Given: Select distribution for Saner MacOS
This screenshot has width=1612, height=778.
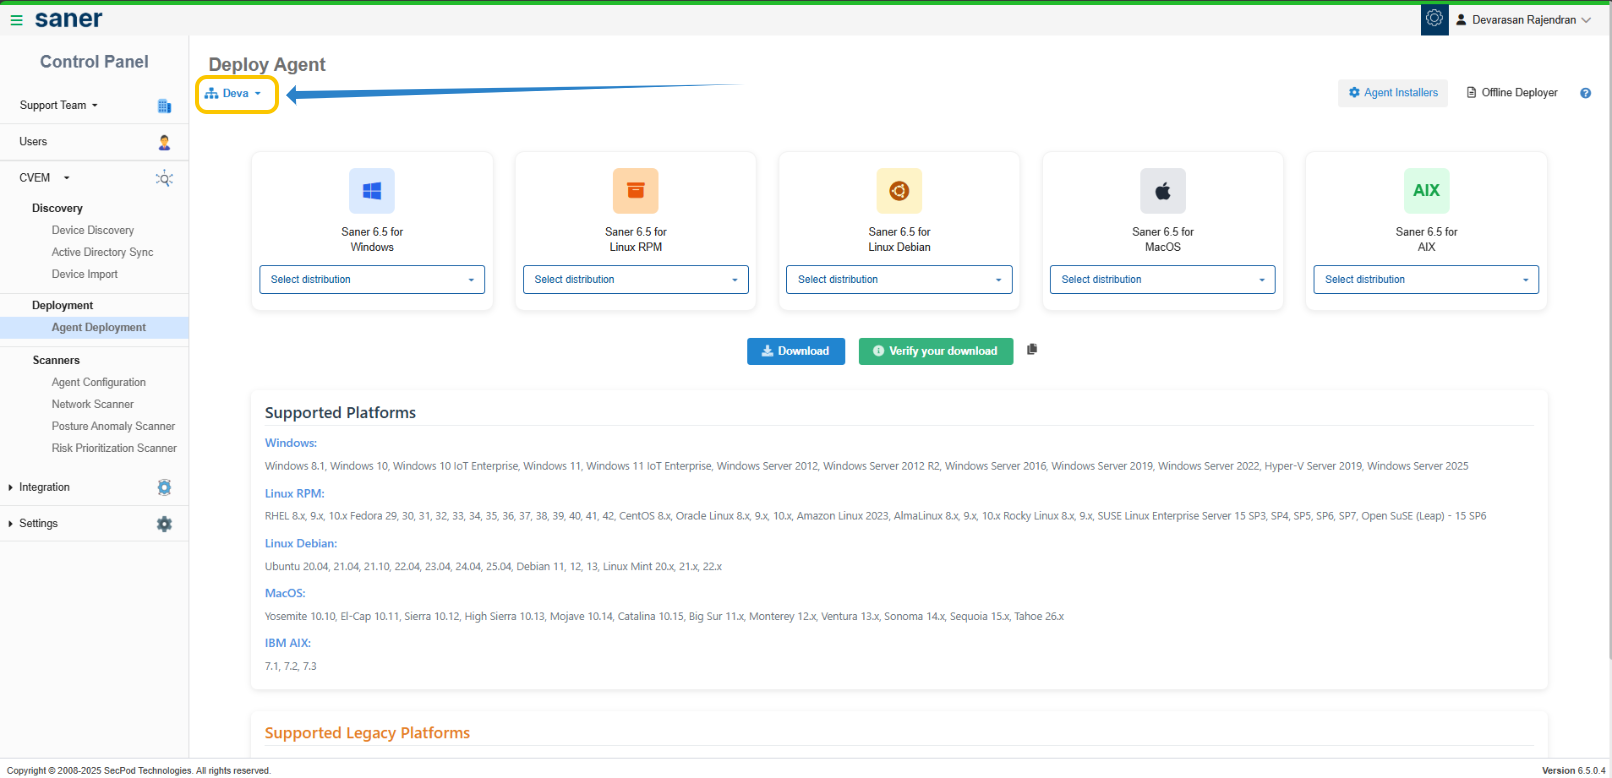Looking at the screenshot, I should tap(1163, 280).
